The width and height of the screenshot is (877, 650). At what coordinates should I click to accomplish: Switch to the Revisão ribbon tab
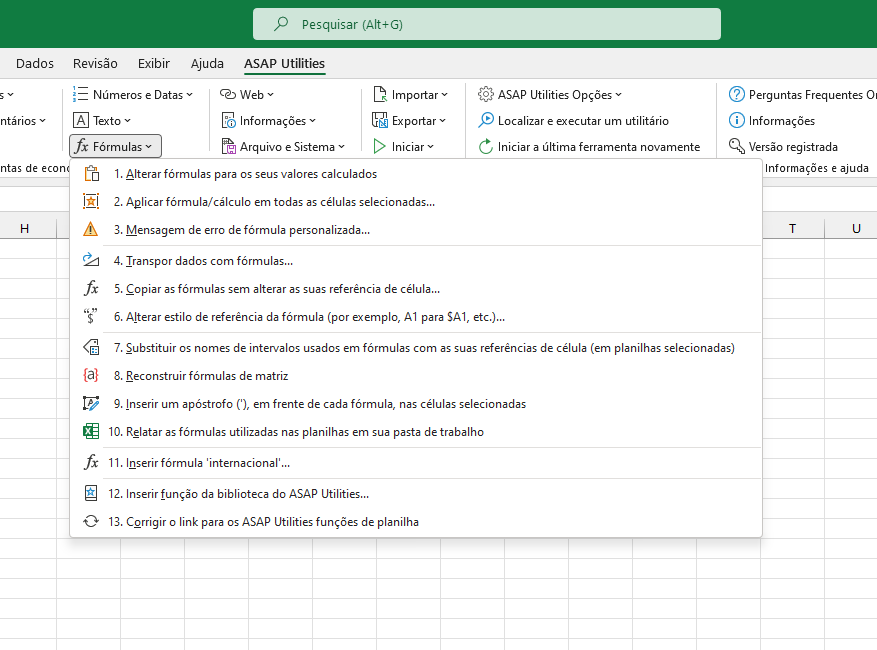coord(94,63)
